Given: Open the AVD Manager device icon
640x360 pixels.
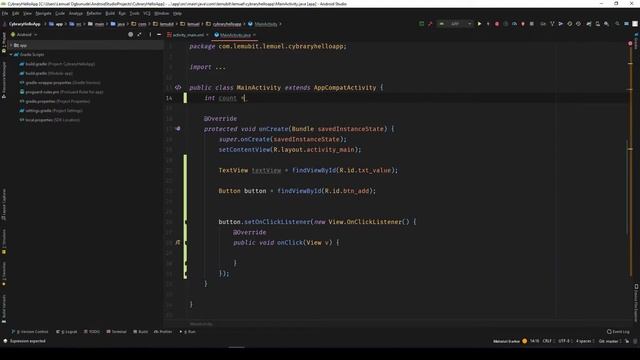Looking at the screenshot, I should click(x=597, y=24).
